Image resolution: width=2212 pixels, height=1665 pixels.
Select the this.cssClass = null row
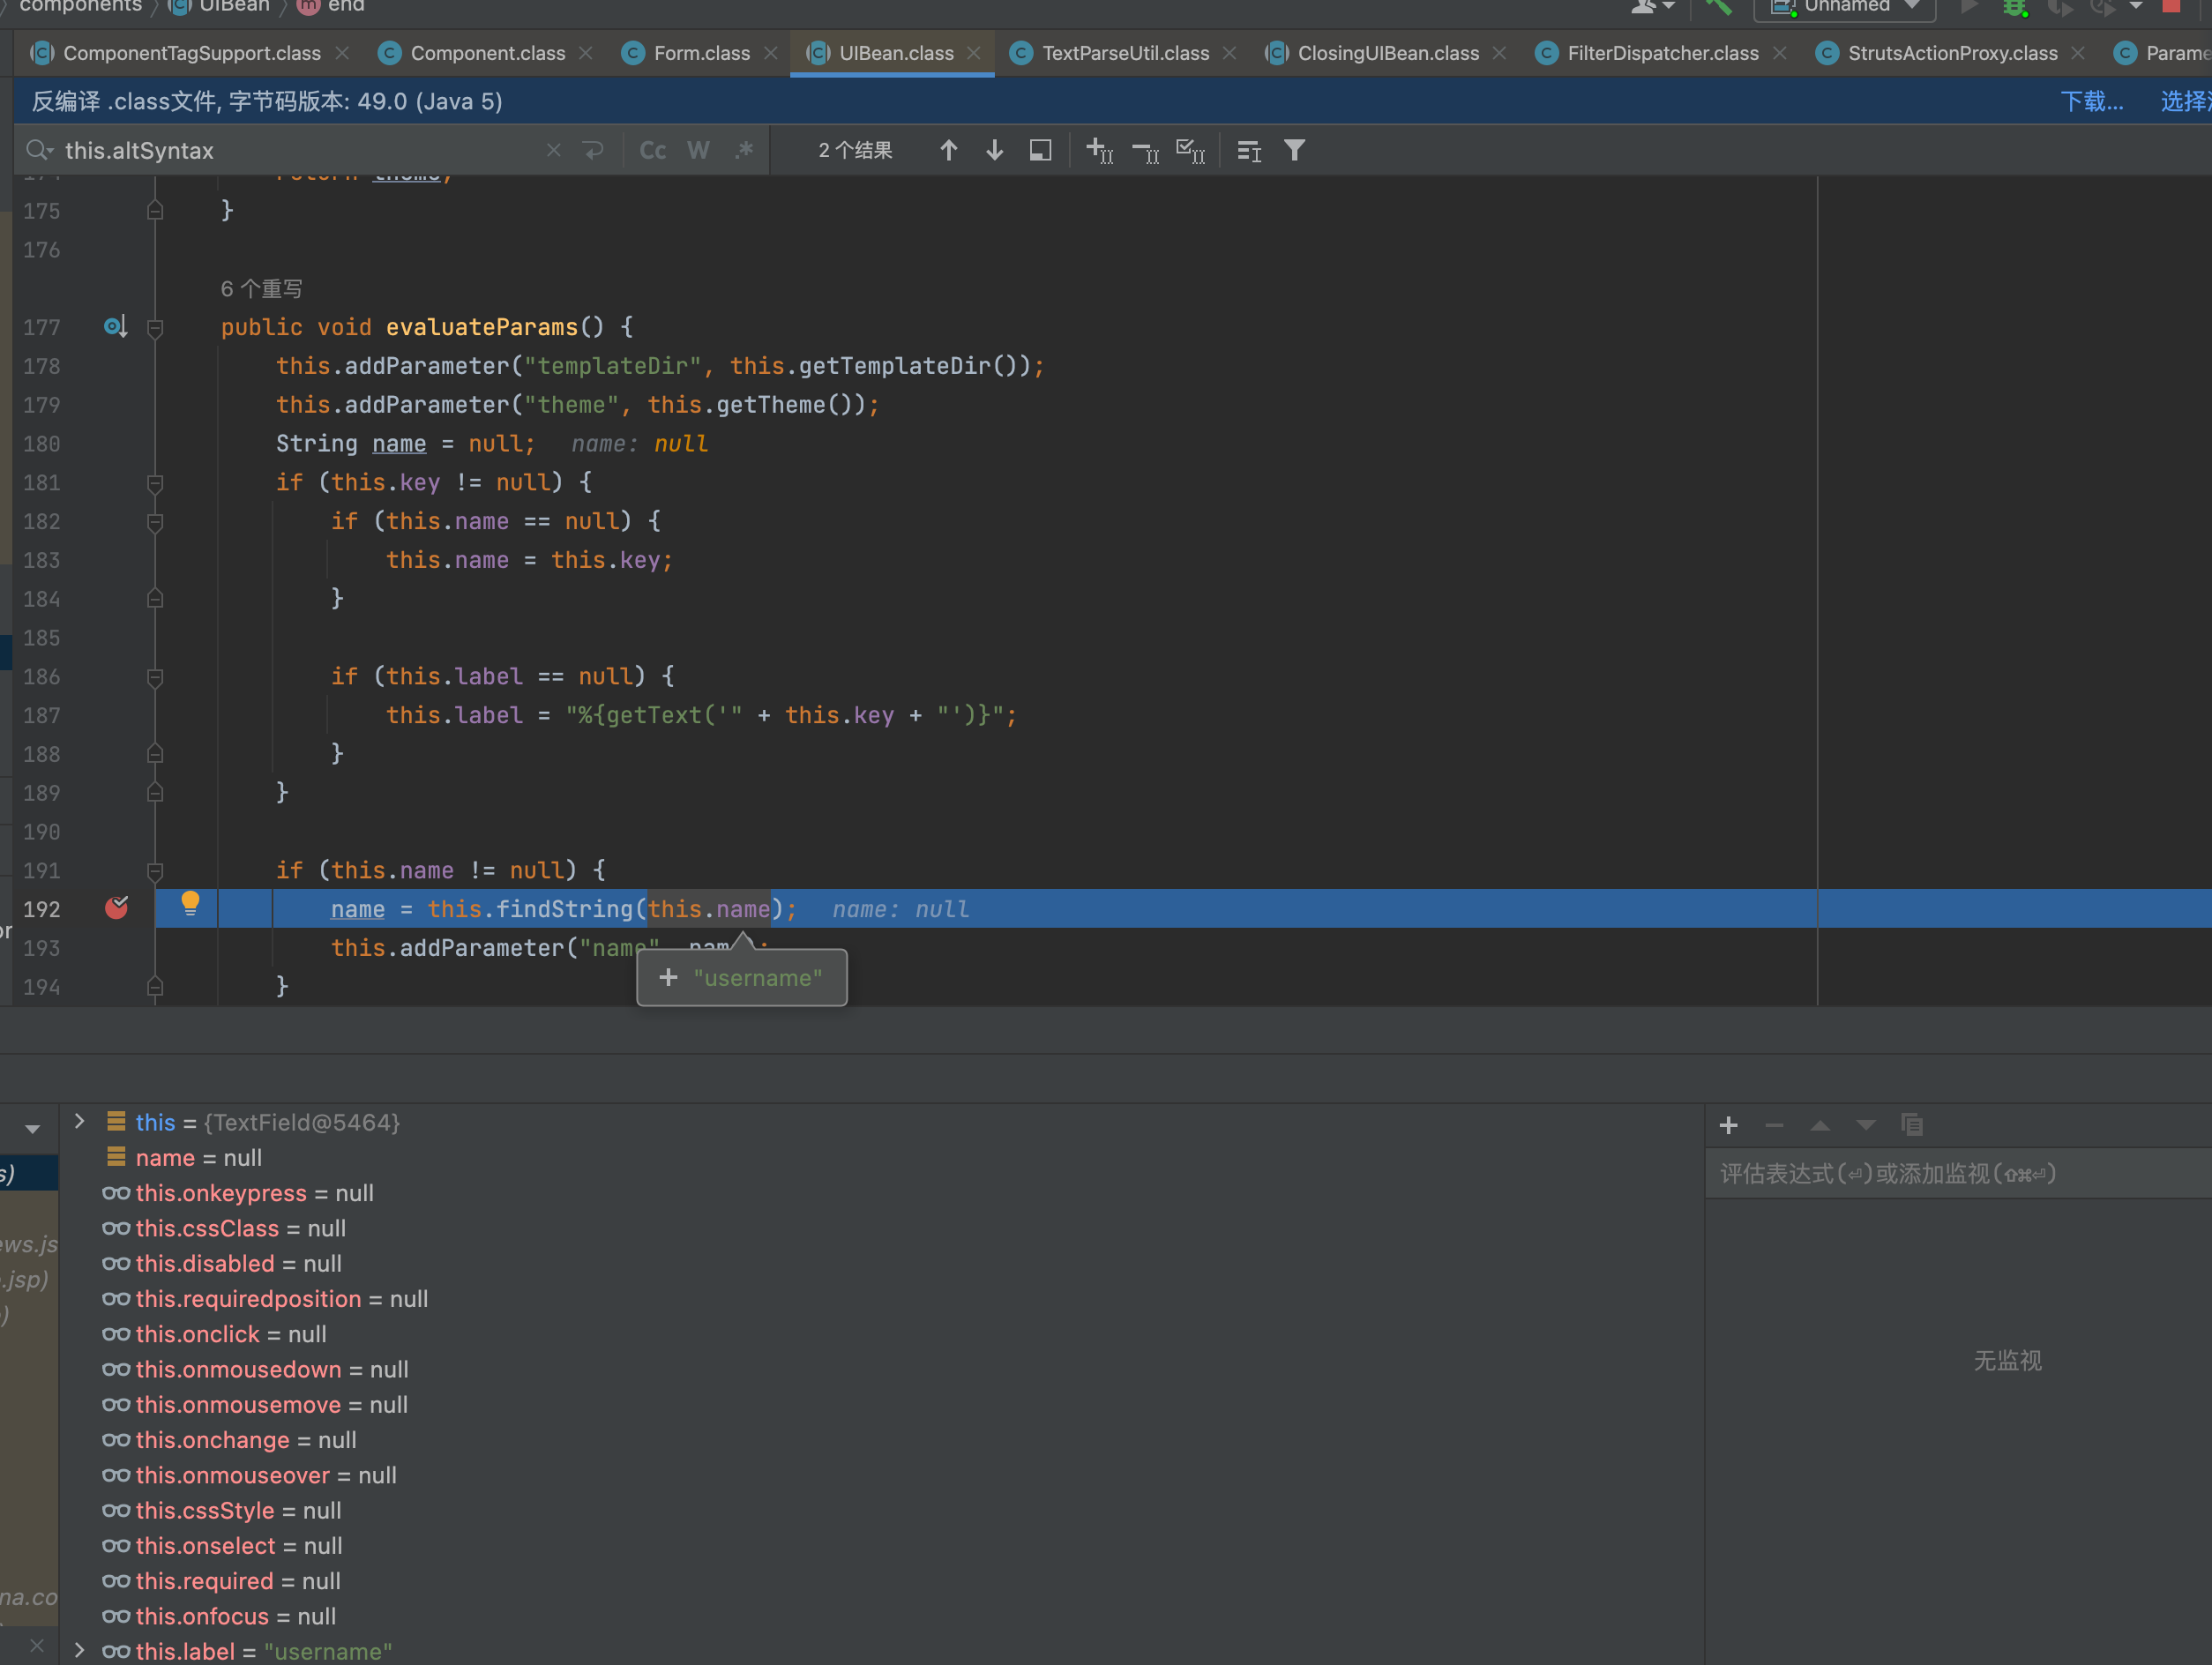pyautogui.click(x=880, y=1228)
